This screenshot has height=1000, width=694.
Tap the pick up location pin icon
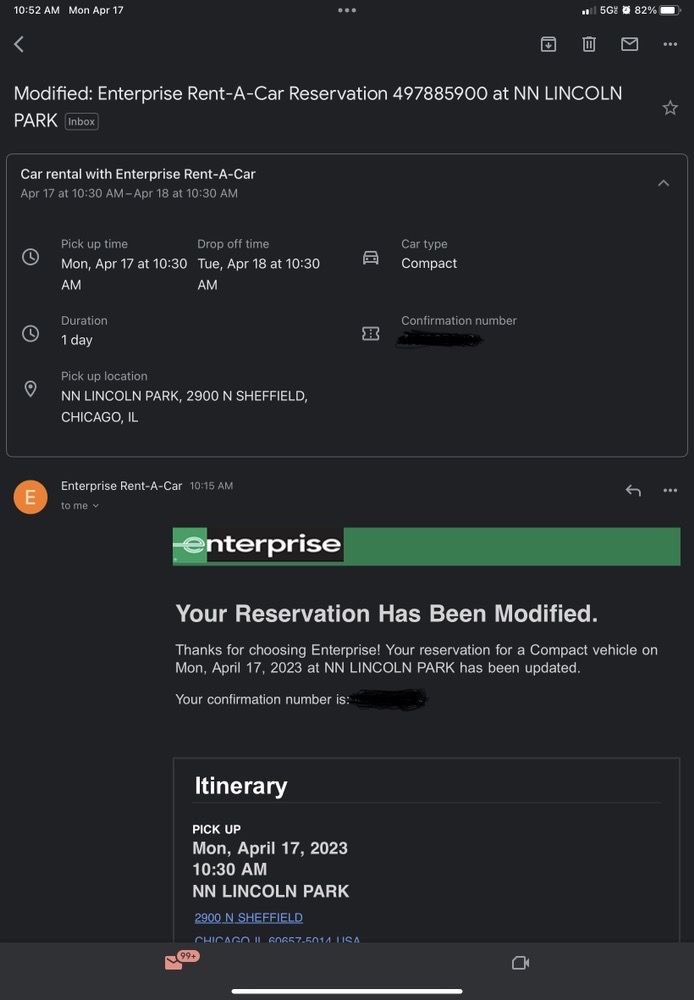(31, 389)
